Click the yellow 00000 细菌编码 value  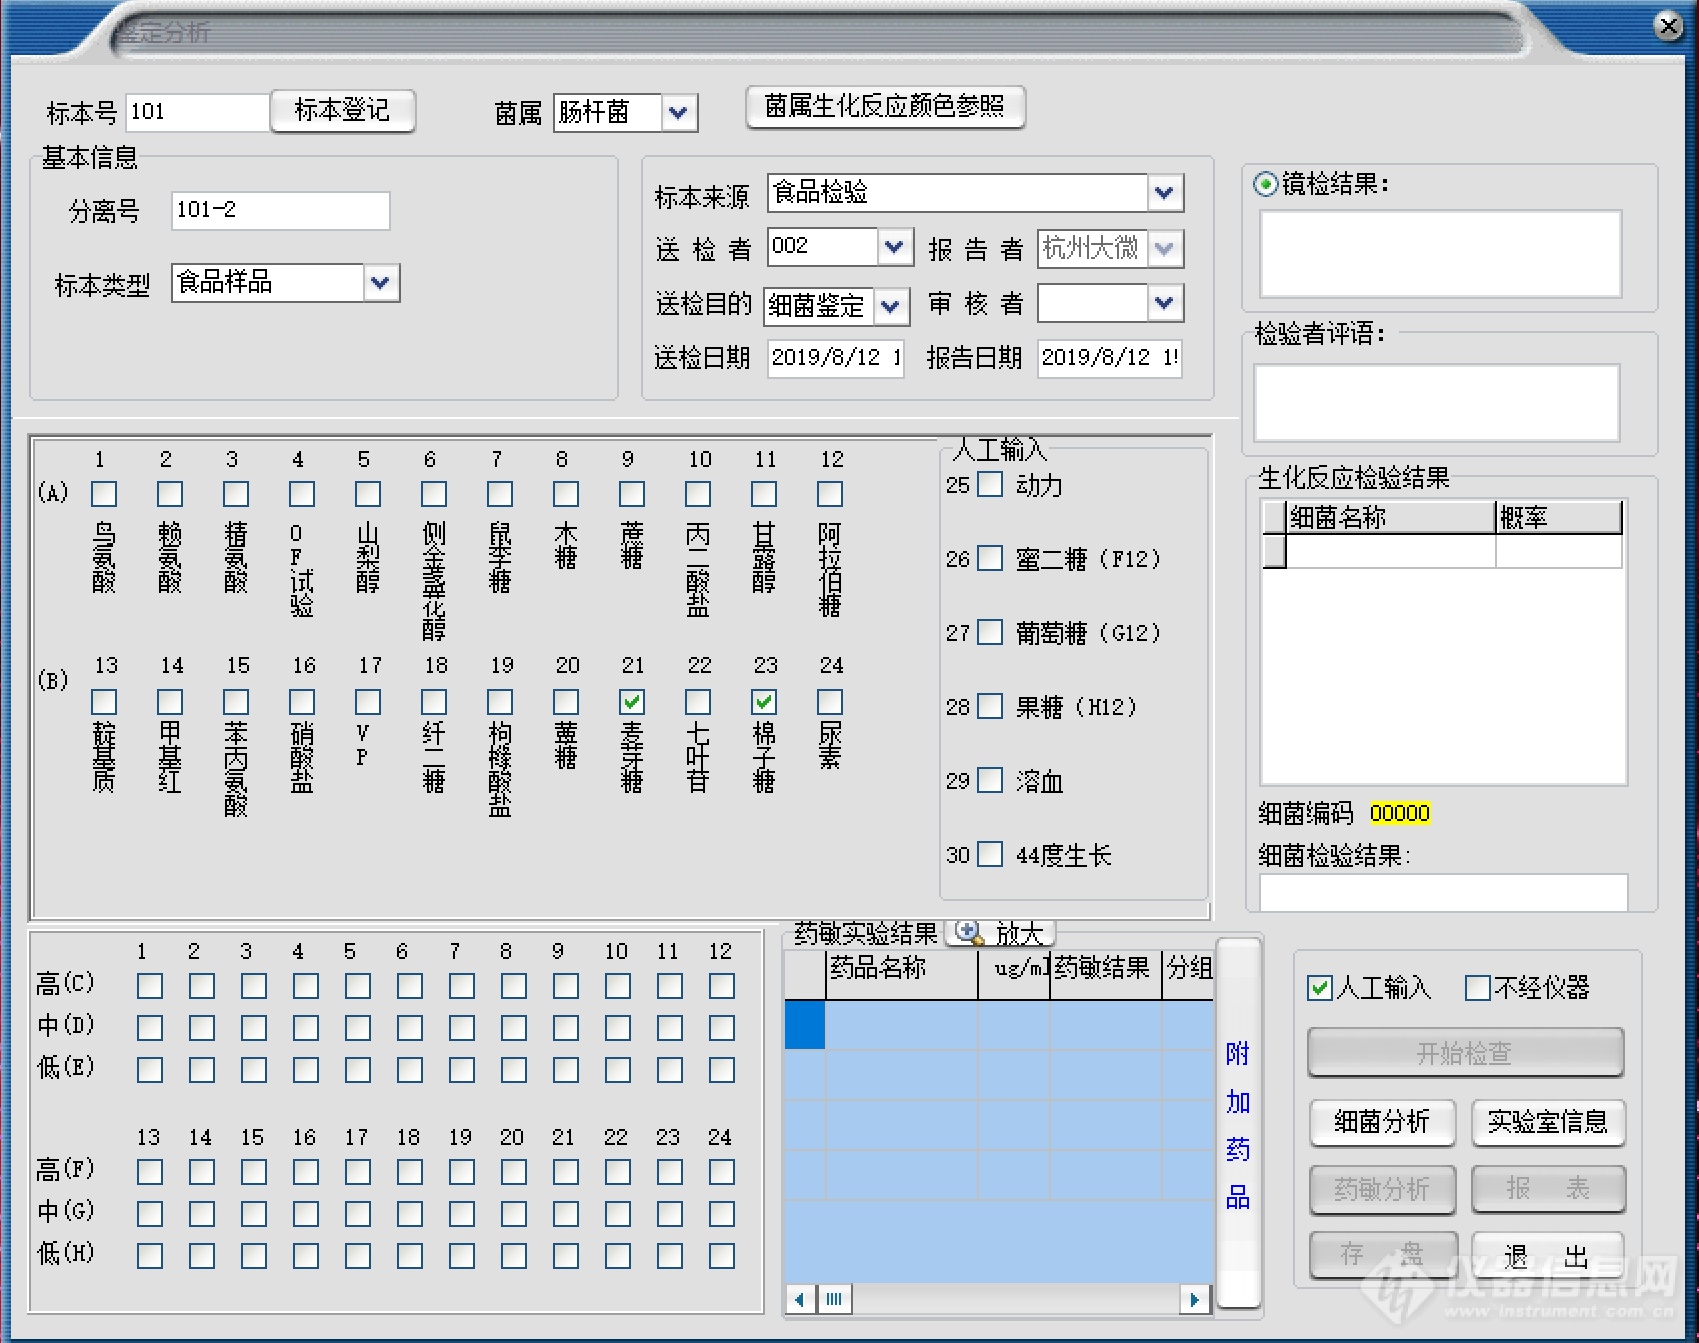click(x=1399, y=814)
